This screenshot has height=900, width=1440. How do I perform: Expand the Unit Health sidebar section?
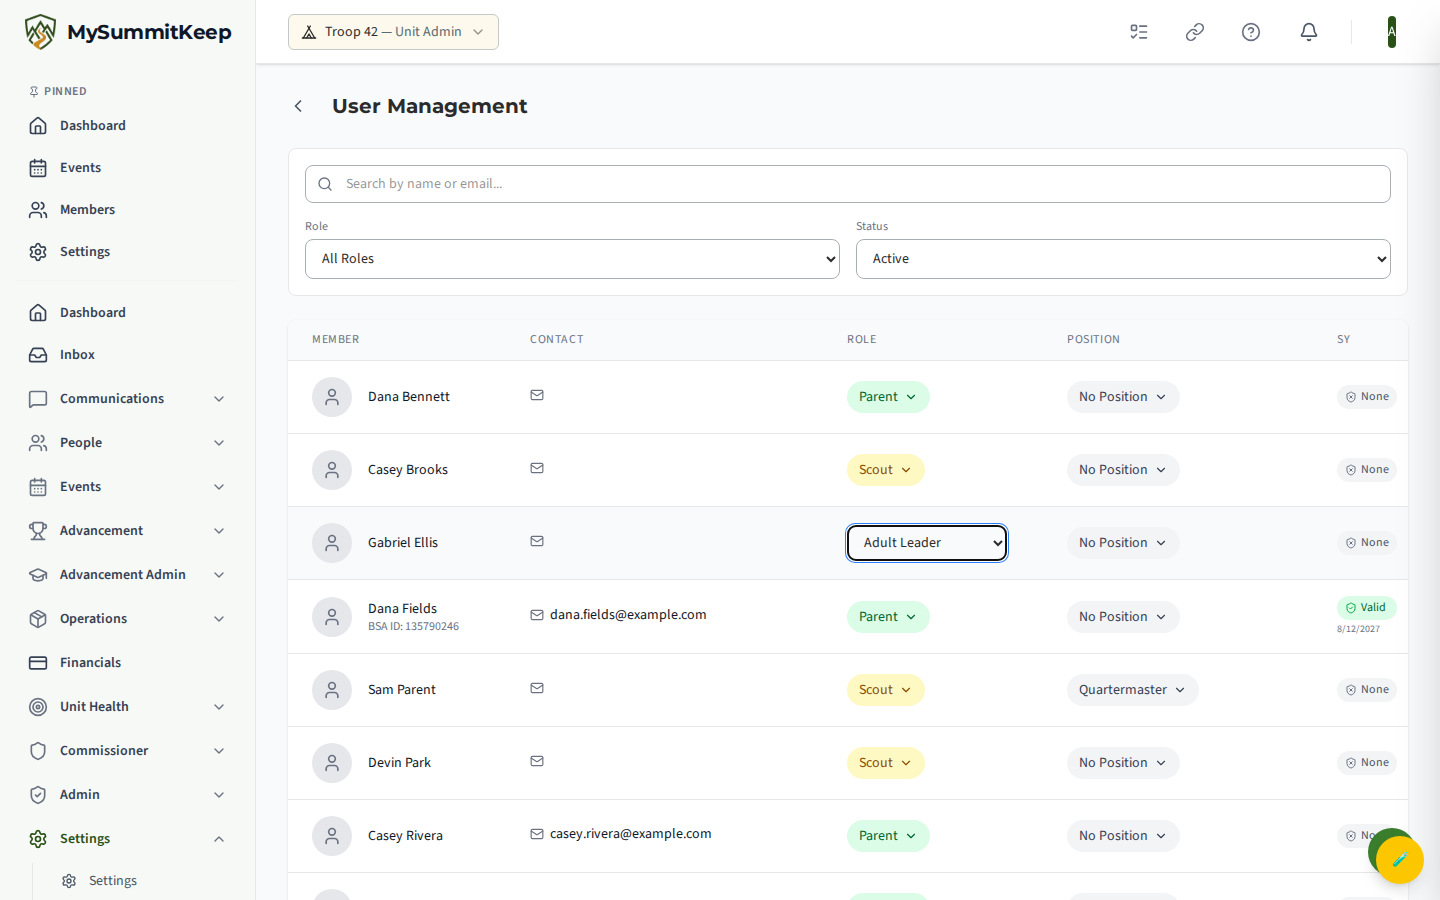pos(128,706)
